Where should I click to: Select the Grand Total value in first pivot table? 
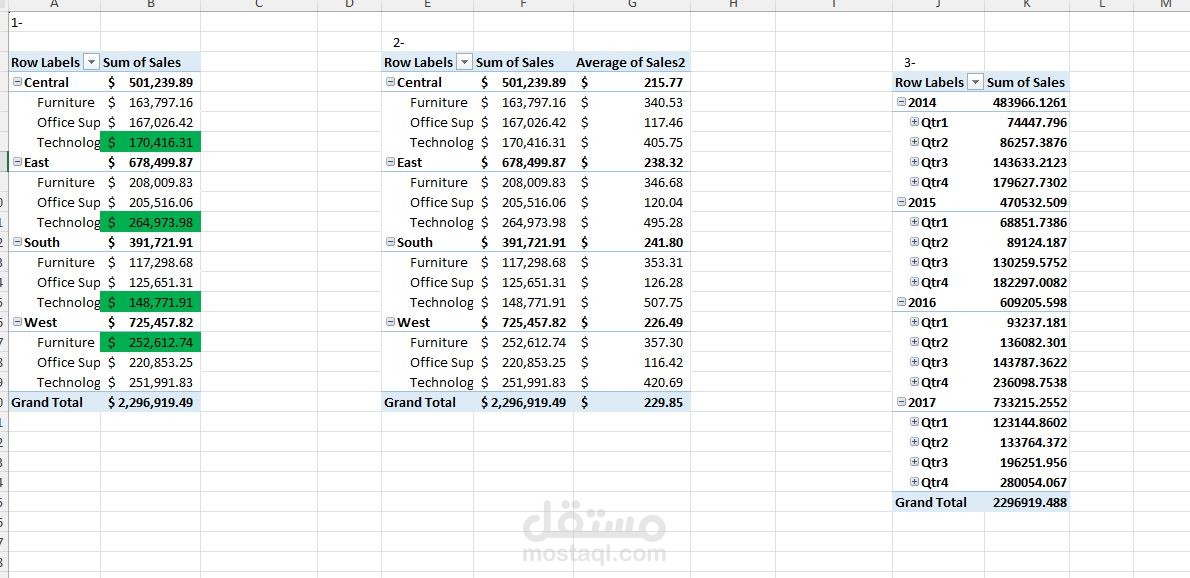coord(150,402)
